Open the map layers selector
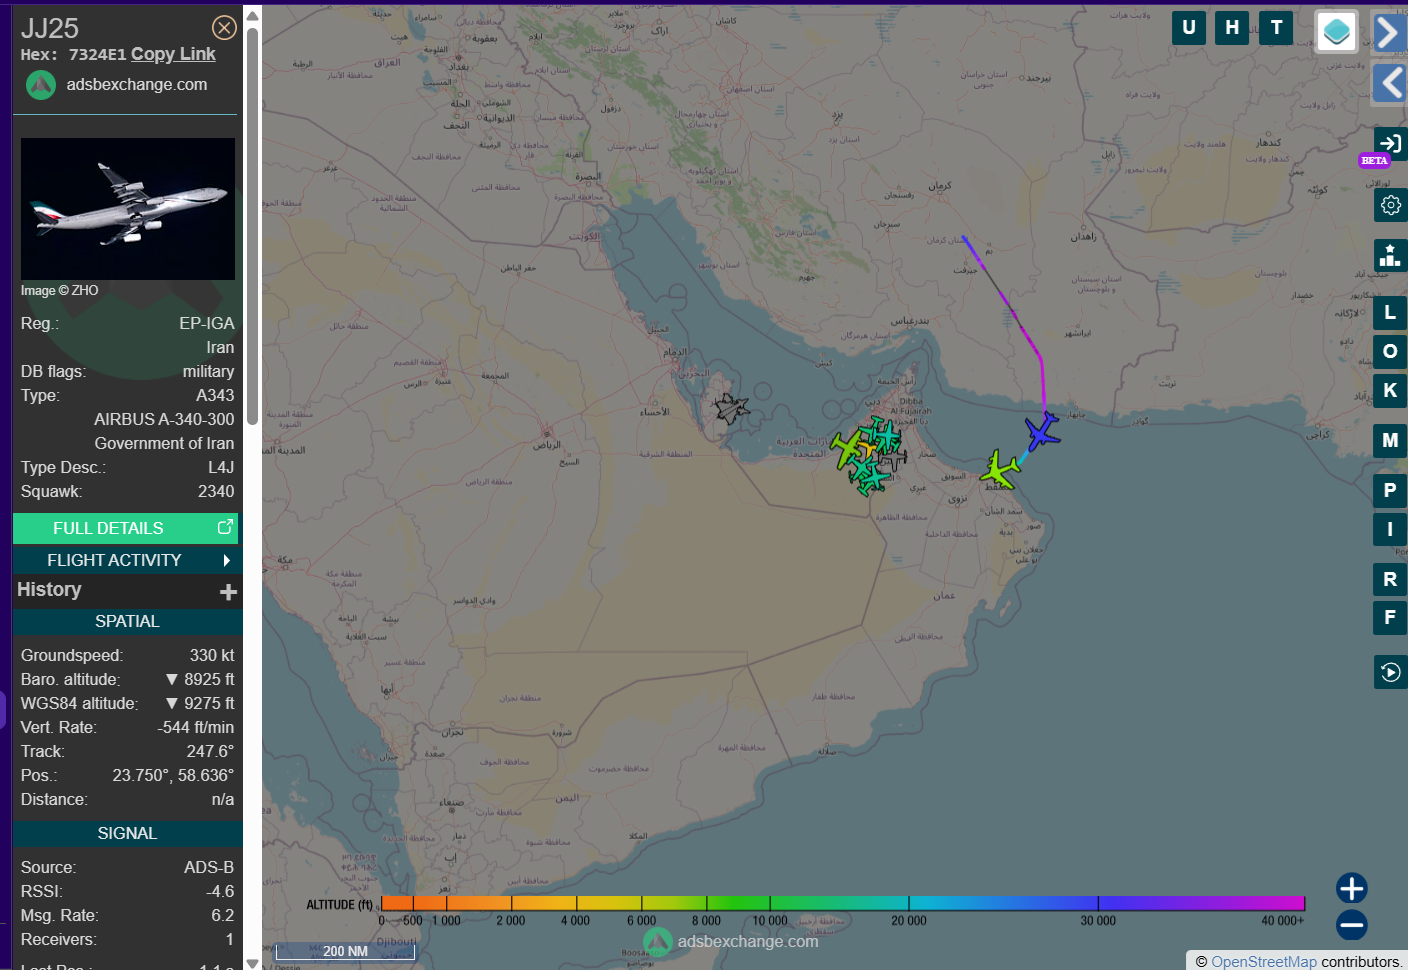This screenshot has width=1408, height=970. 1337,32
